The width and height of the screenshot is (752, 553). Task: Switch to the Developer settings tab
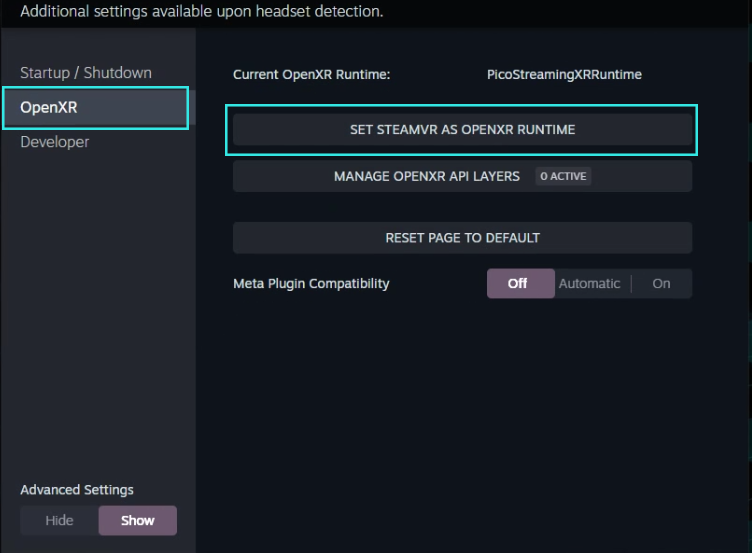pos(55,142)
